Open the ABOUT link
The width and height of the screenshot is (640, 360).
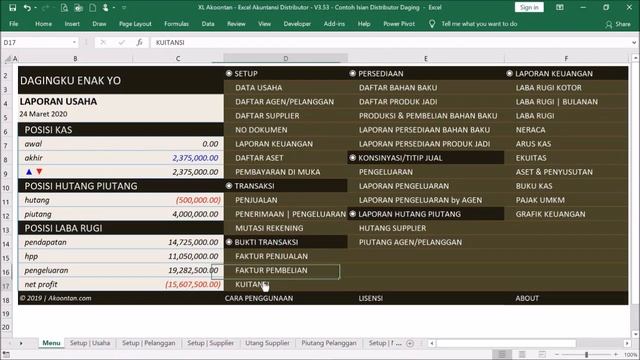527,298
